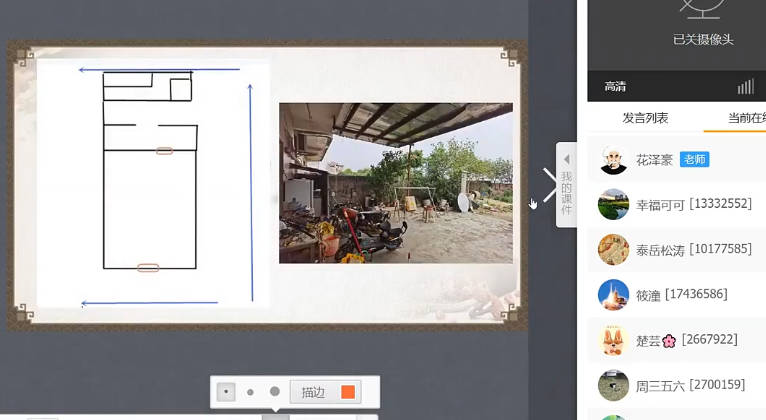Open the 高清 video quality selector
766x420 pixels.
(615, 87)
